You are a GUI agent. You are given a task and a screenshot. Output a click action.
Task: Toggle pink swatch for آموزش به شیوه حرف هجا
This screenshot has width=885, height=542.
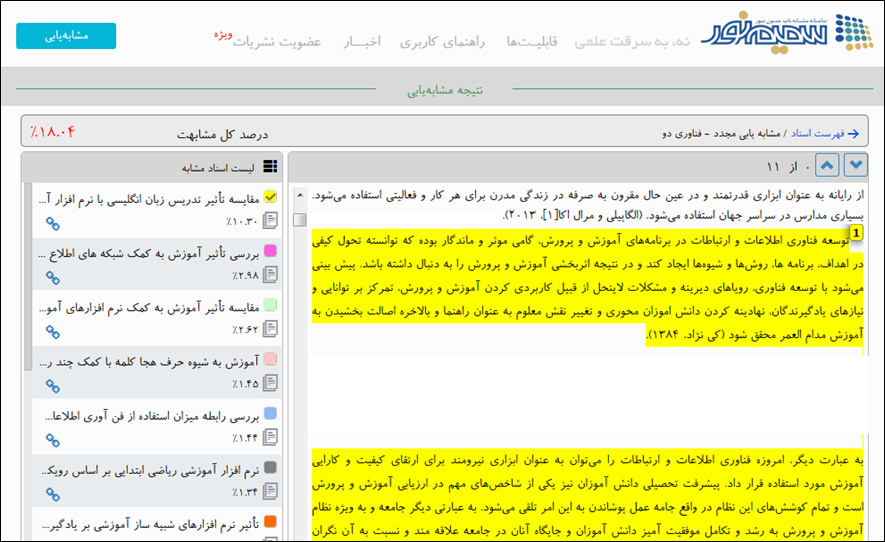(x=270, y=359)
